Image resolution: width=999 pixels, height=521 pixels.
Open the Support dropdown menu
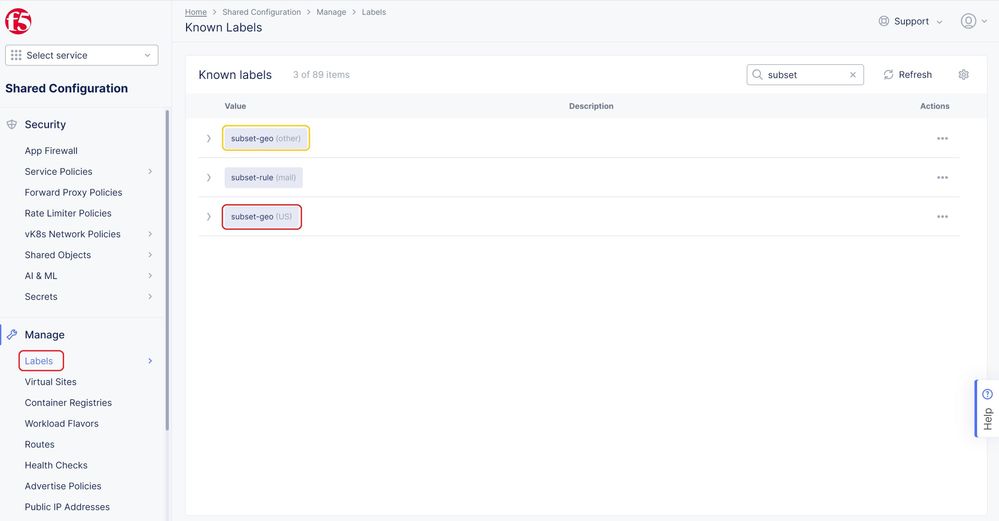(910, 21)
